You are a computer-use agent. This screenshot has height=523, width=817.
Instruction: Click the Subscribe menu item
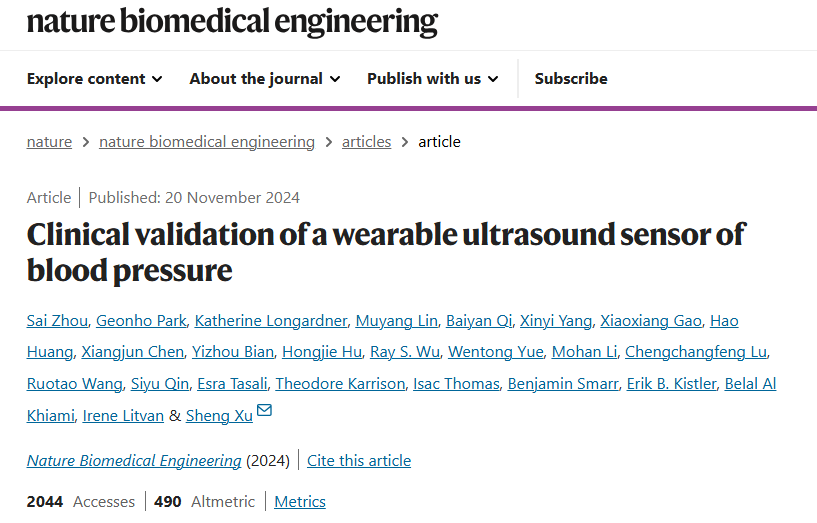[x=571, y=79]
